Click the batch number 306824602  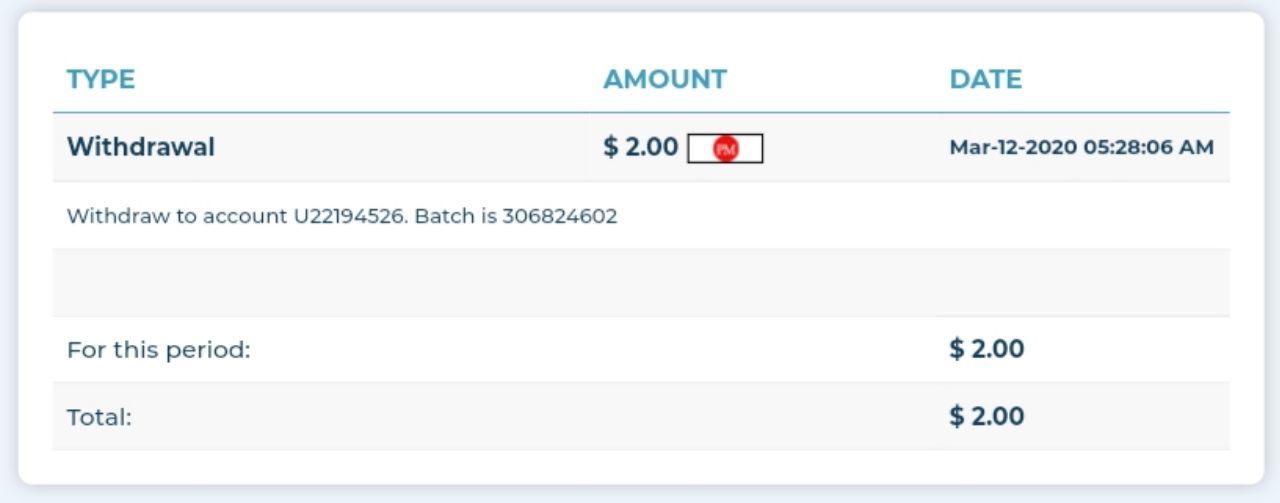pyautogui.click(x=560, y=216)
